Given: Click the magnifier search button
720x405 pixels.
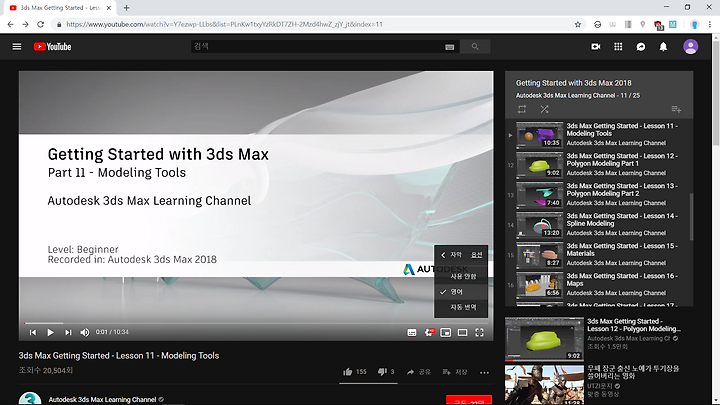Looking at the screenshot, I should [x=475, y=46].
